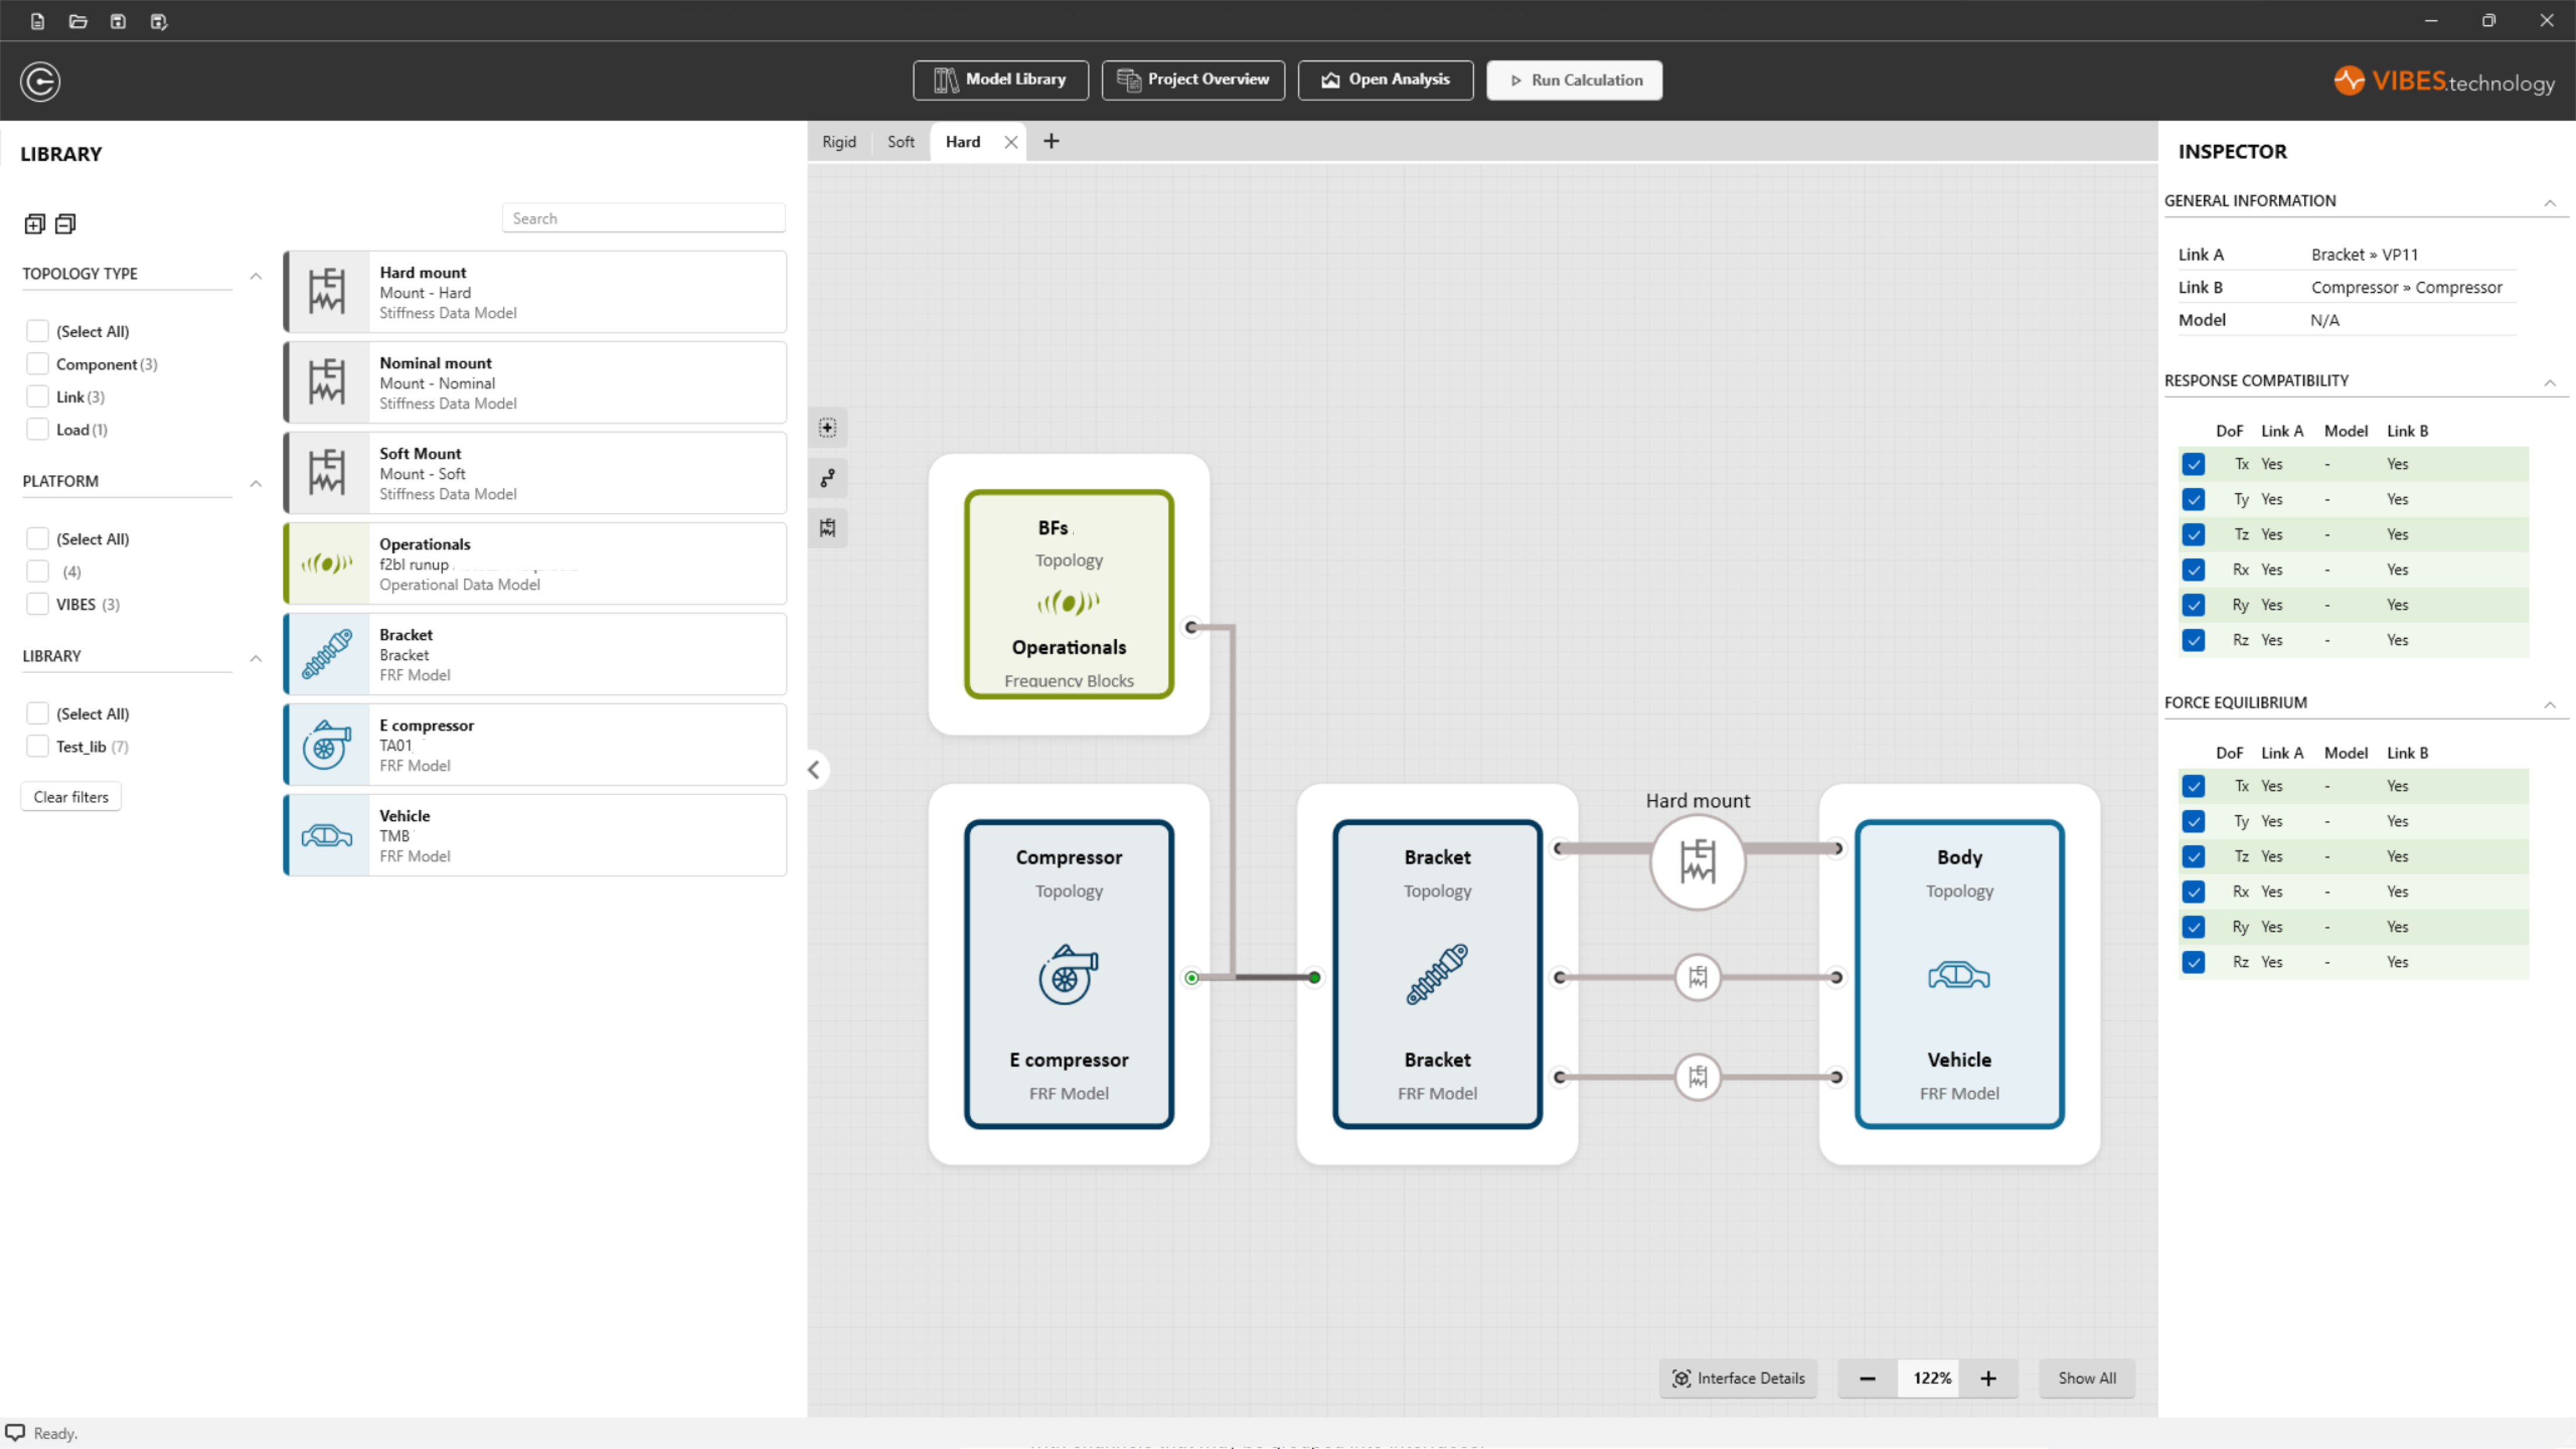This screenshot has height=1449, width=2576.
Task: Click the green connector on Bracket block
Action: point(1314,977)
